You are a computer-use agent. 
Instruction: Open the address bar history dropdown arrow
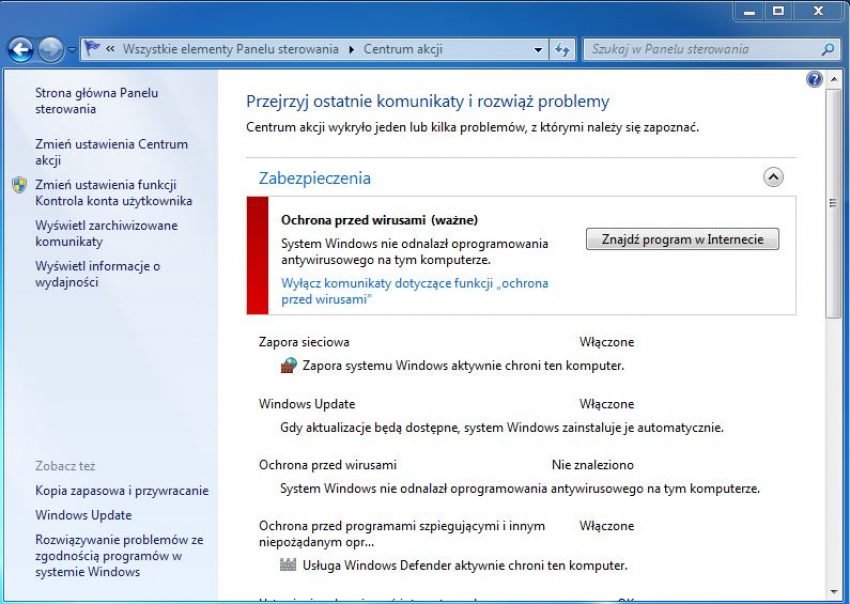tap(538, 49)
